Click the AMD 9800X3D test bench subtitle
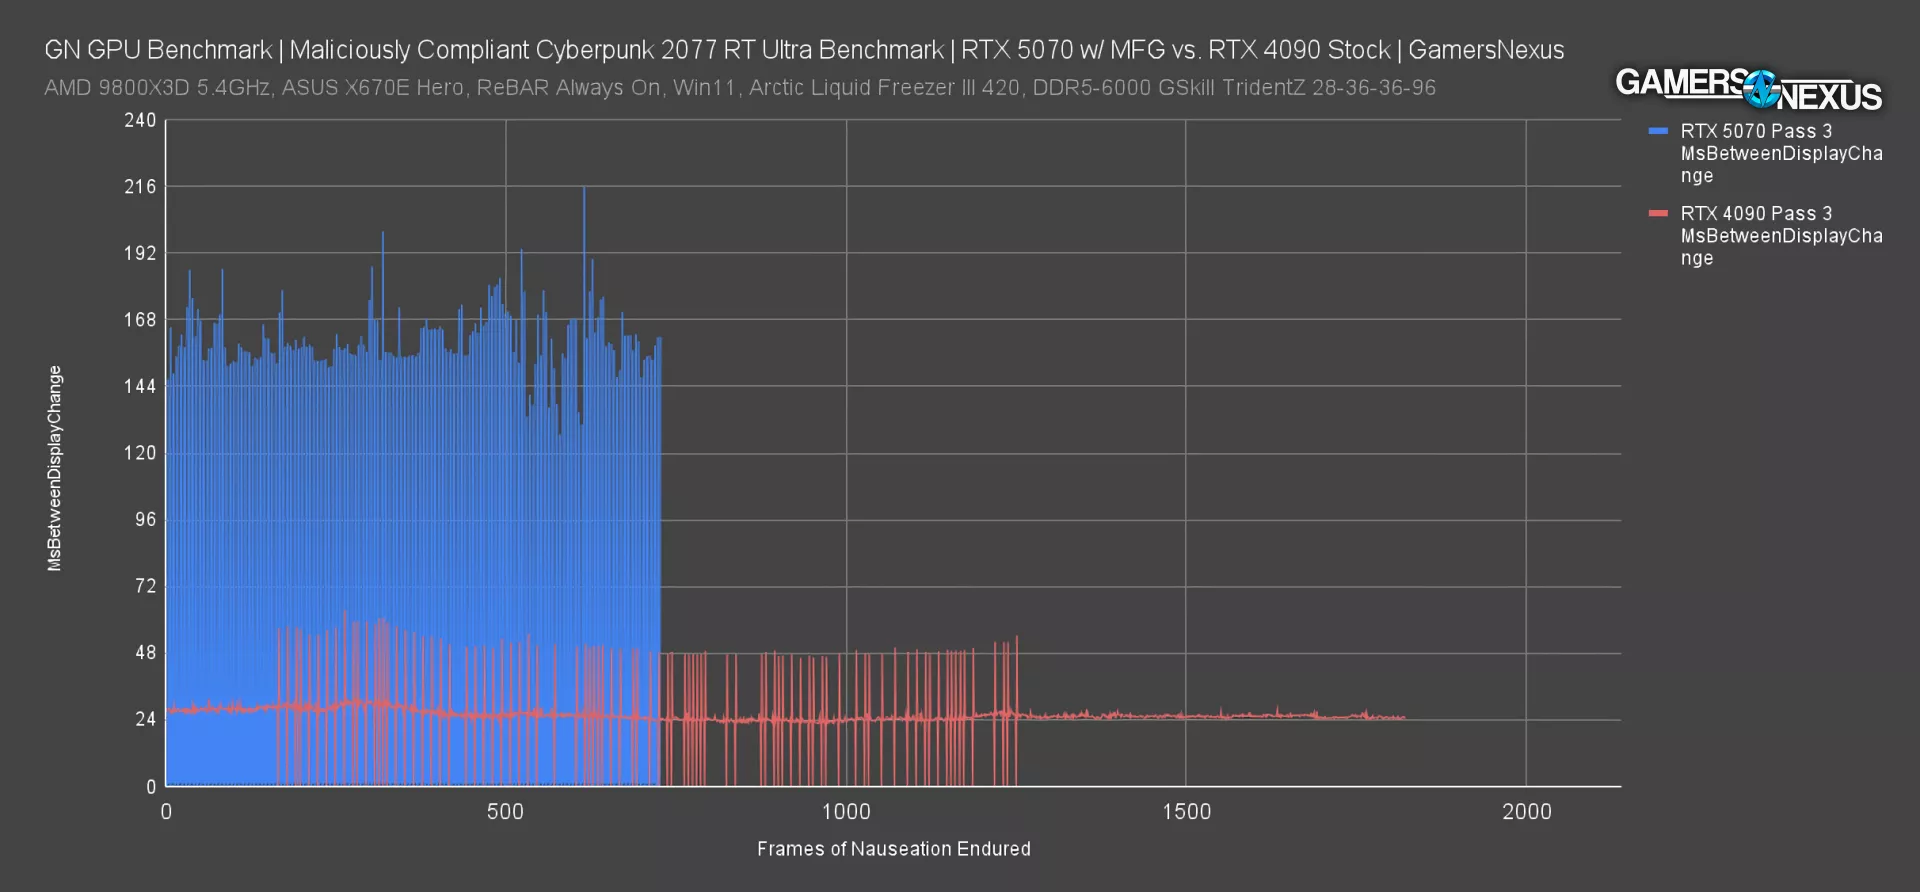 (739, 88)
